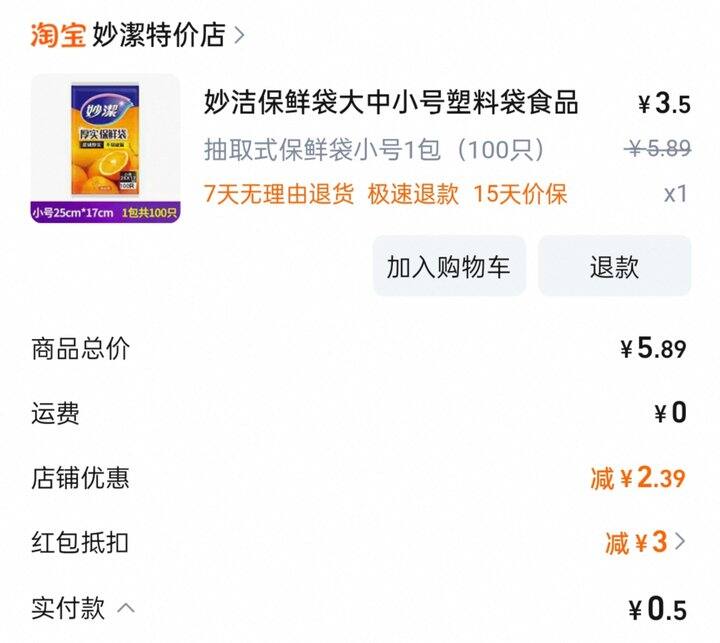Tap the orange 淘宝 logo
This screenshot has height=643, width=720.
[x=58, y=34]
